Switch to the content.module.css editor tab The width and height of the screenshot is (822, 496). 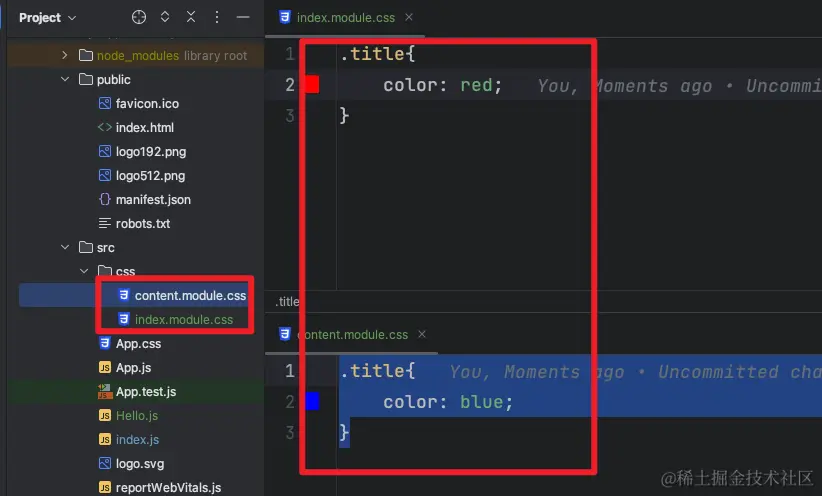[x=352, y=335]
